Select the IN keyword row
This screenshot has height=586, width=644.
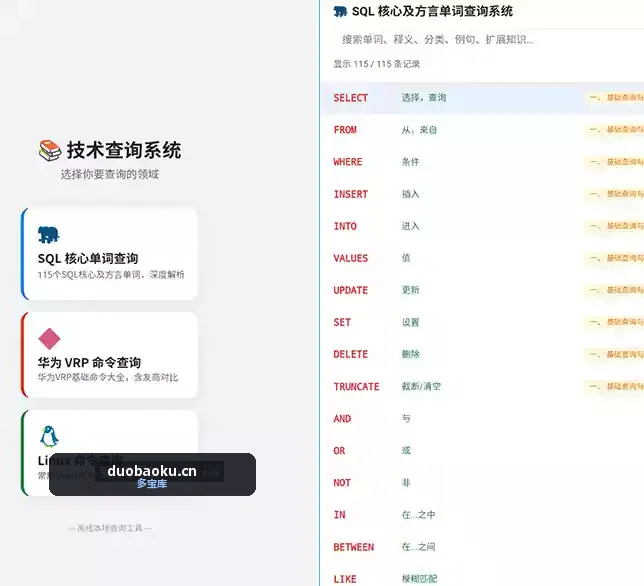click(482, 515)
